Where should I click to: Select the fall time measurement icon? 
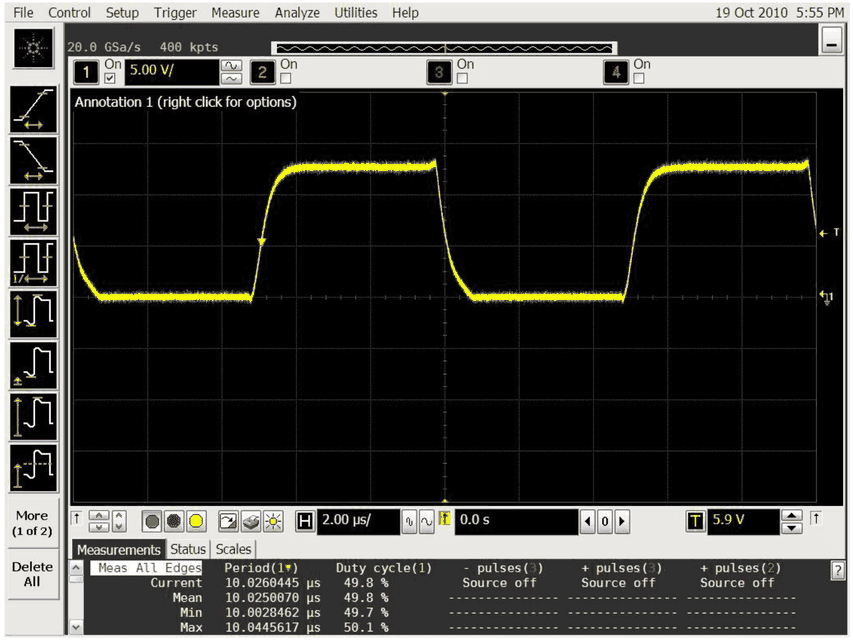click(33, 161)
